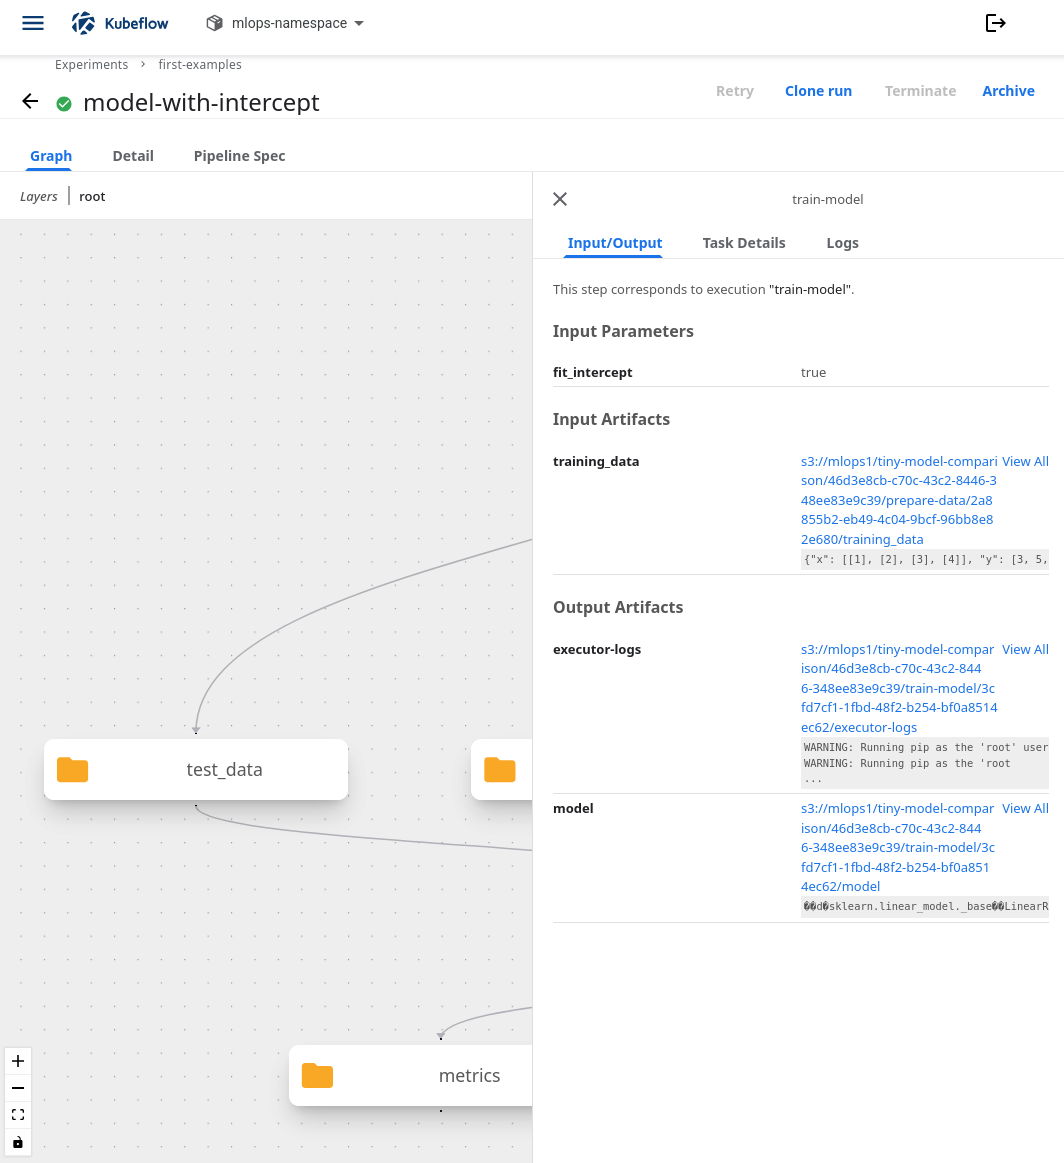Click the logout icon
1064x1163 pixels.
pyautogui.click(x=995, y=23)
